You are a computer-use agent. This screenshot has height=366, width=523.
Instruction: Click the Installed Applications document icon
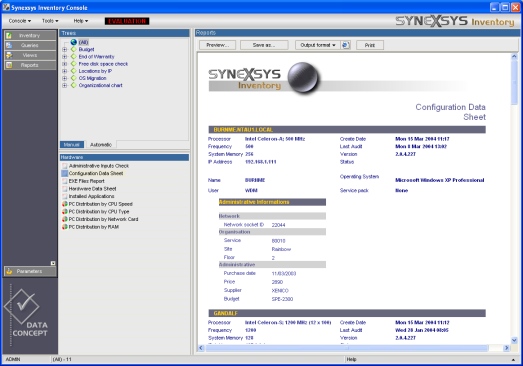[65, 197]
